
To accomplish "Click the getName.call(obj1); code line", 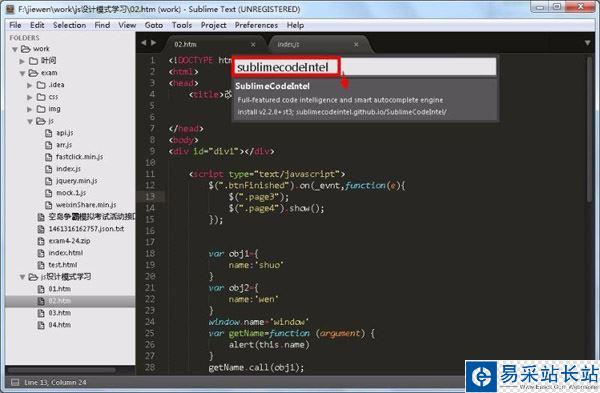I will point(256,367).
